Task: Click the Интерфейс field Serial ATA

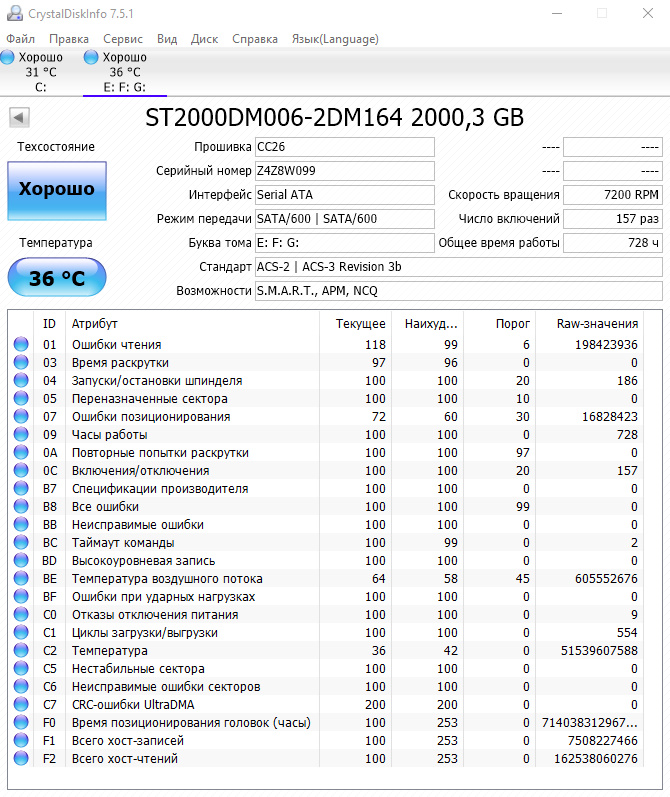Action: tap(345, 195)
